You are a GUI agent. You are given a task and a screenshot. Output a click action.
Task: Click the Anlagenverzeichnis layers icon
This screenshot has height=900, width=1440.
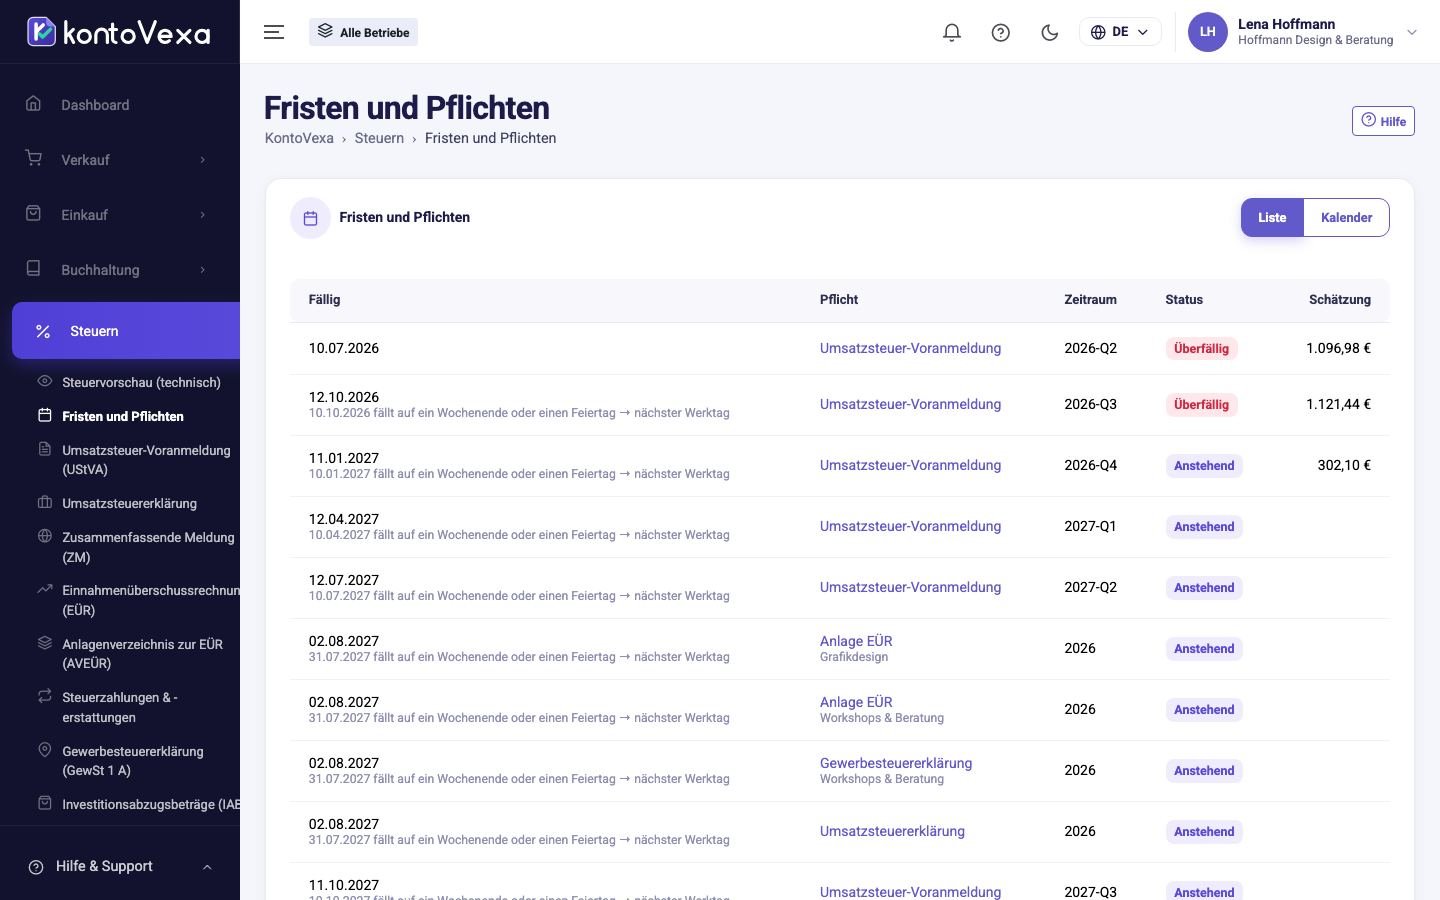click(44, 644)
